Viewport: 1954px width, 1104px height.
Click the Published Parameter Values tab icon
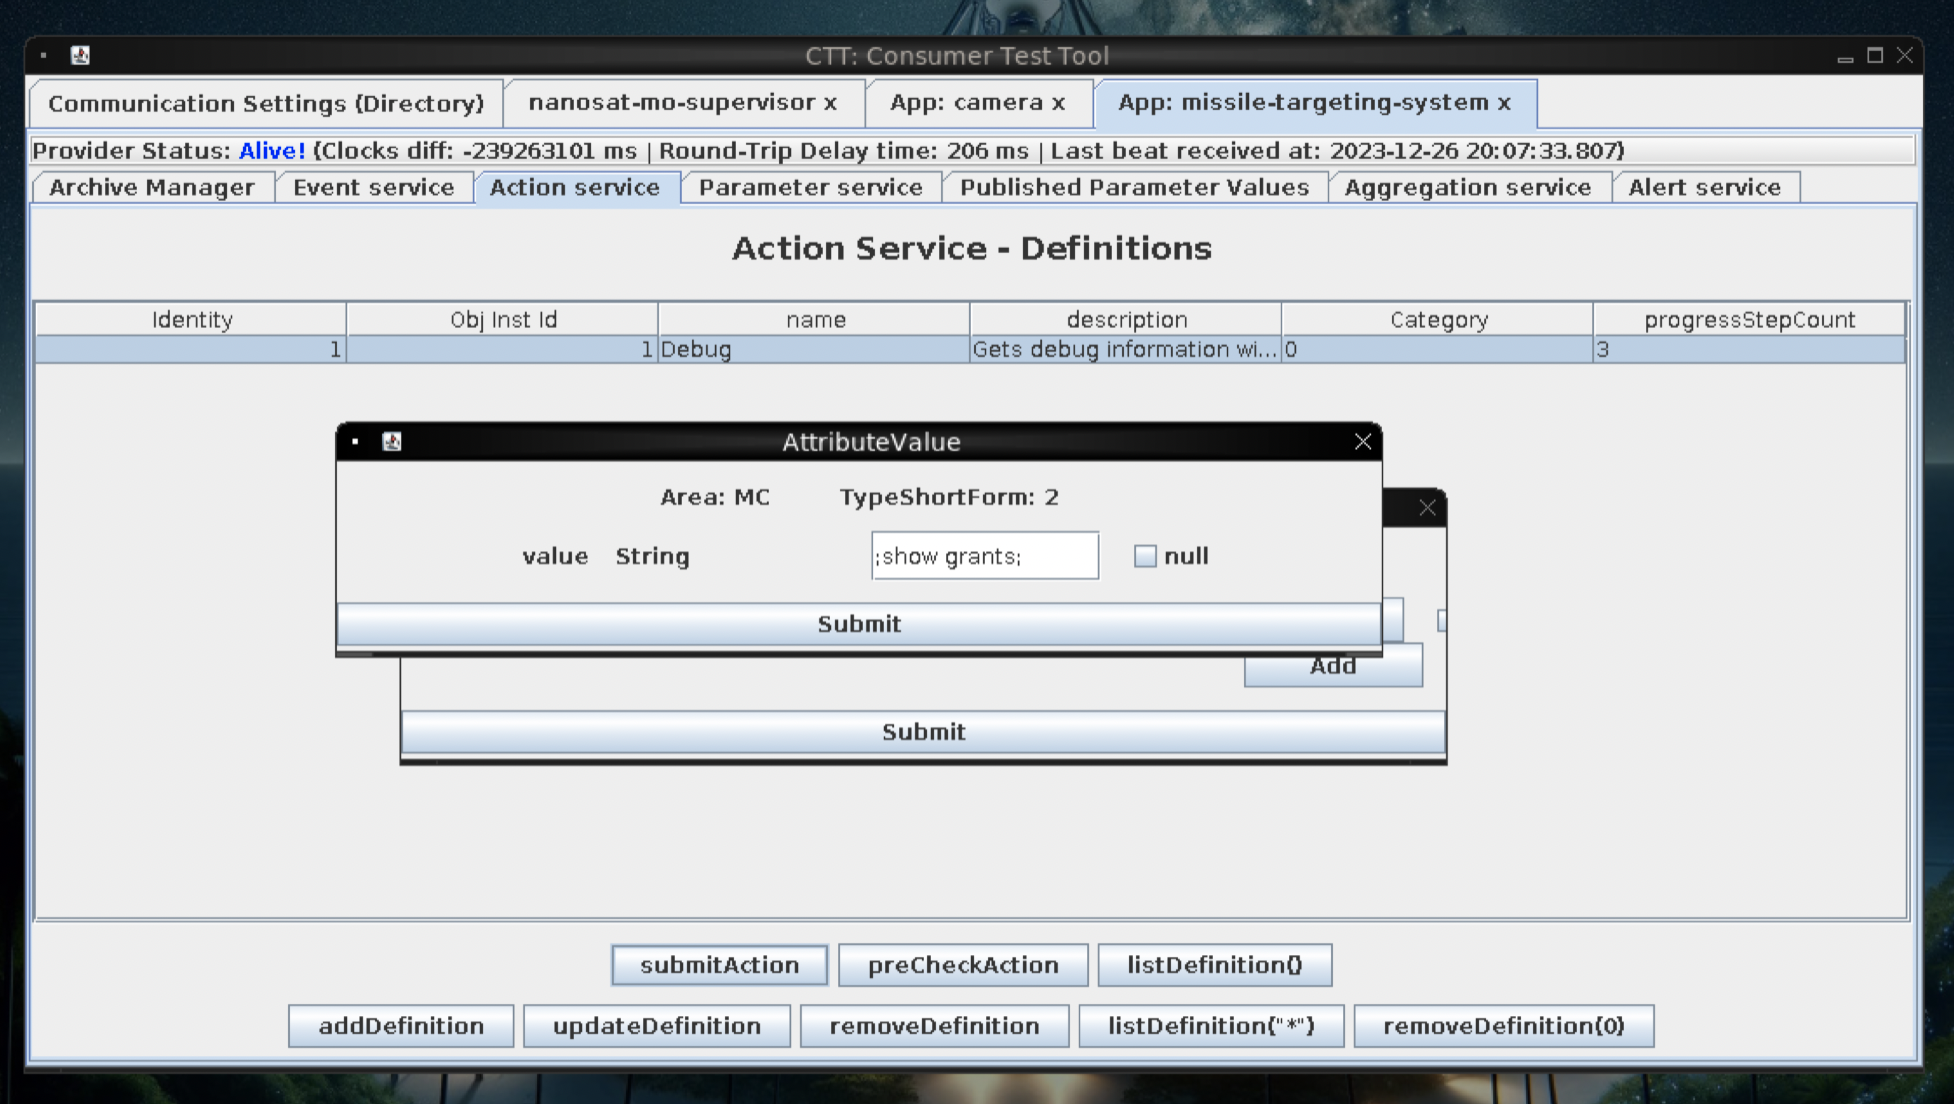(1134, 186)
